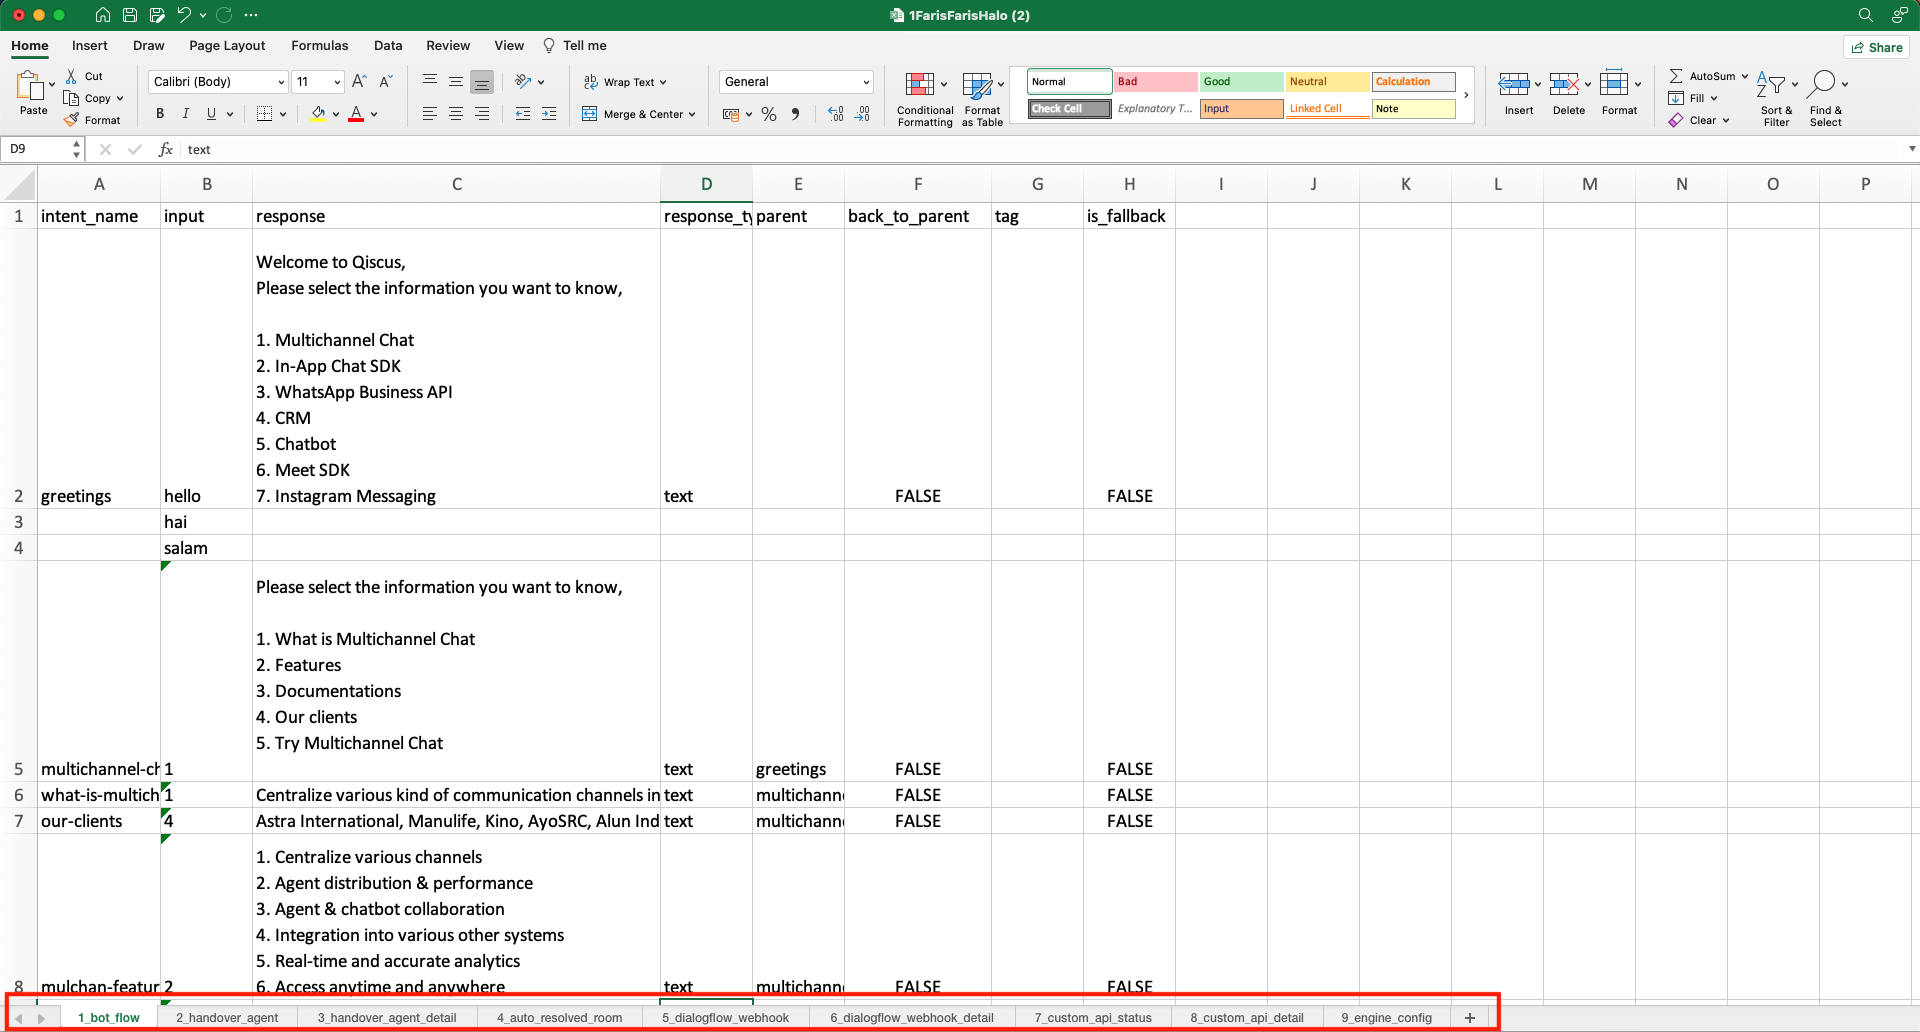Screen dimensions: 1920x1032
Task: Expand the General number format dropdown
Action: point(865,82)
